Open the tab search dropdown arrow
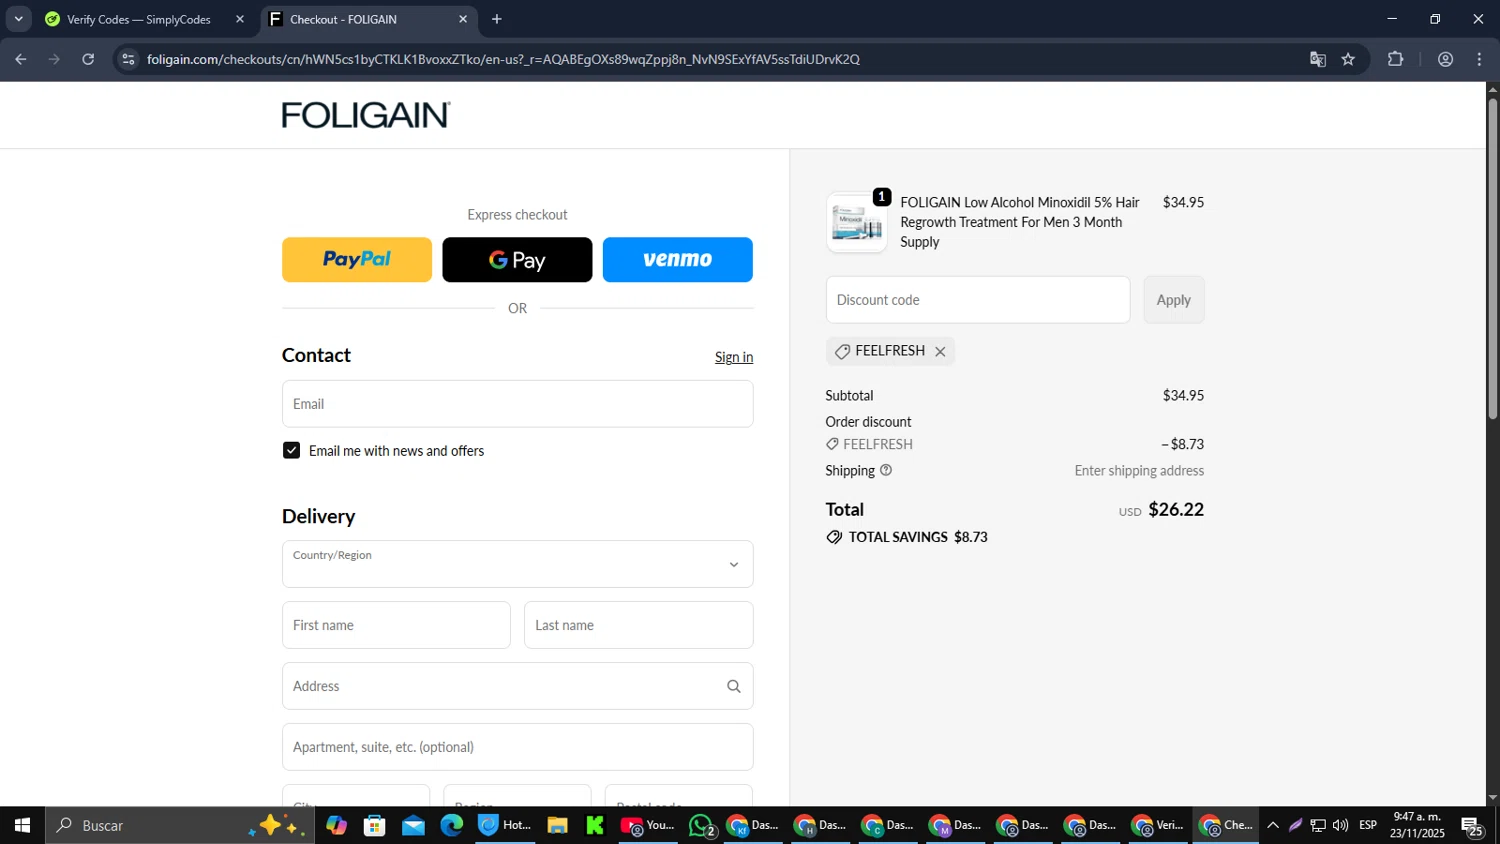 (18, 19)
